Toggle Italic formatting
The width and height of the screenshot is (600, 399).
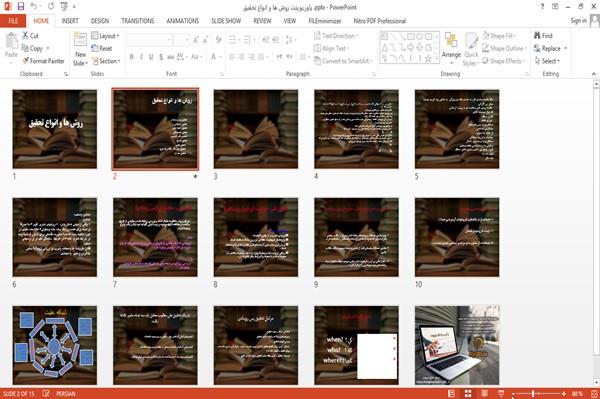coord(141,57)
